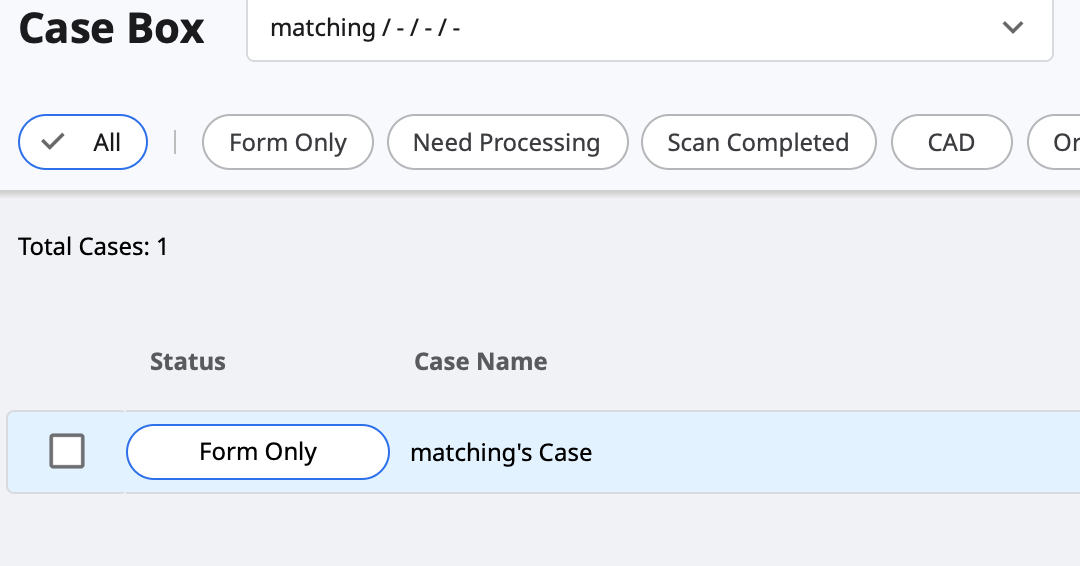The height and width of the screenshot is (566, 1080).
Task: Show Need Processing cases
Action: point(508,142)
